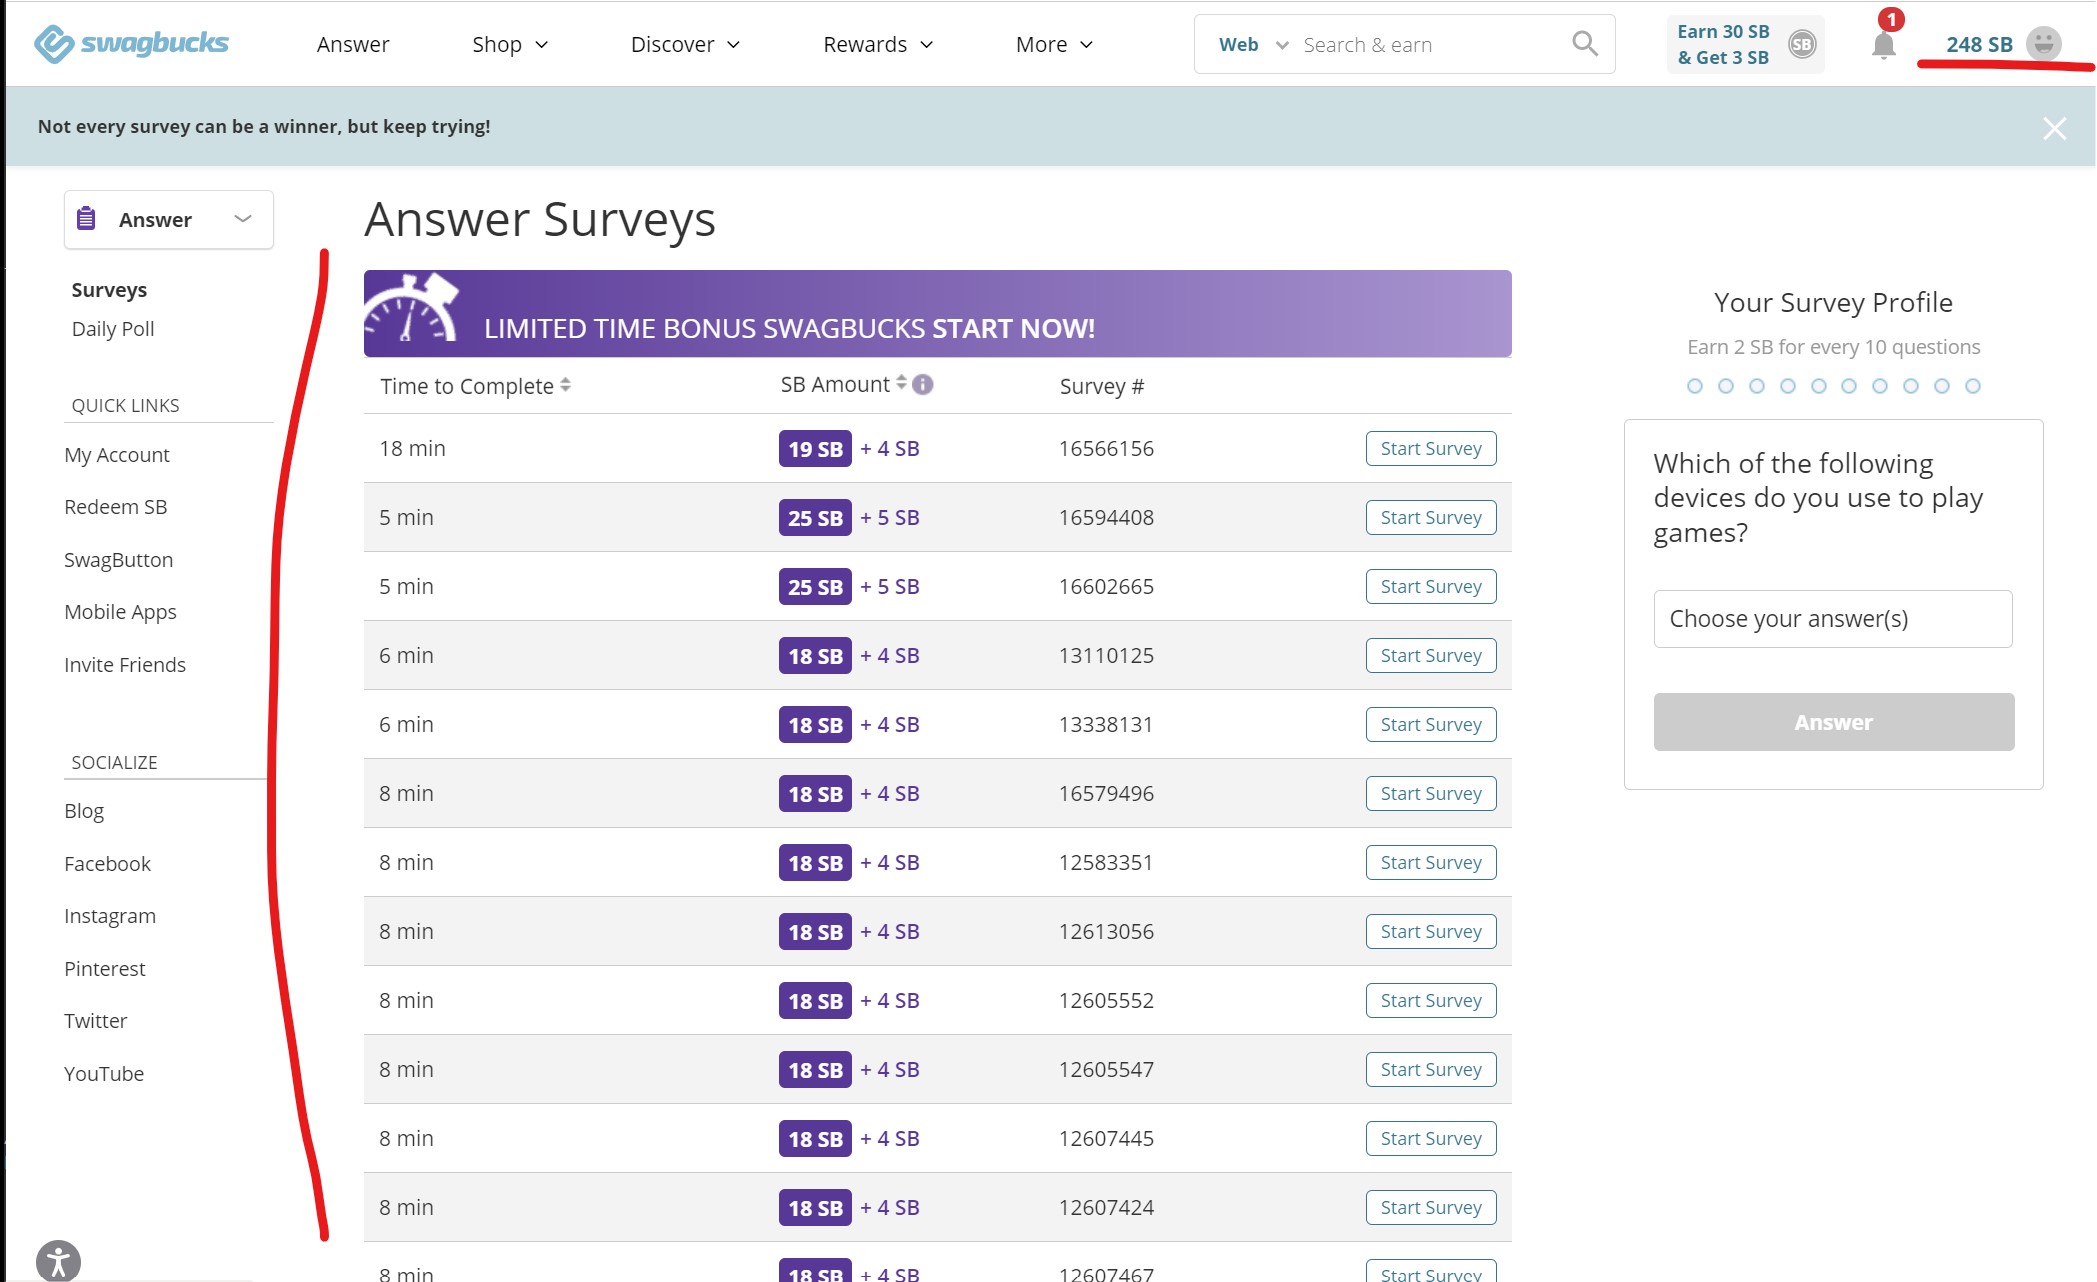The height and width of the screenshot is (1282, 2097).
Task: Click the profile avatar icon
Action: 2043,44
